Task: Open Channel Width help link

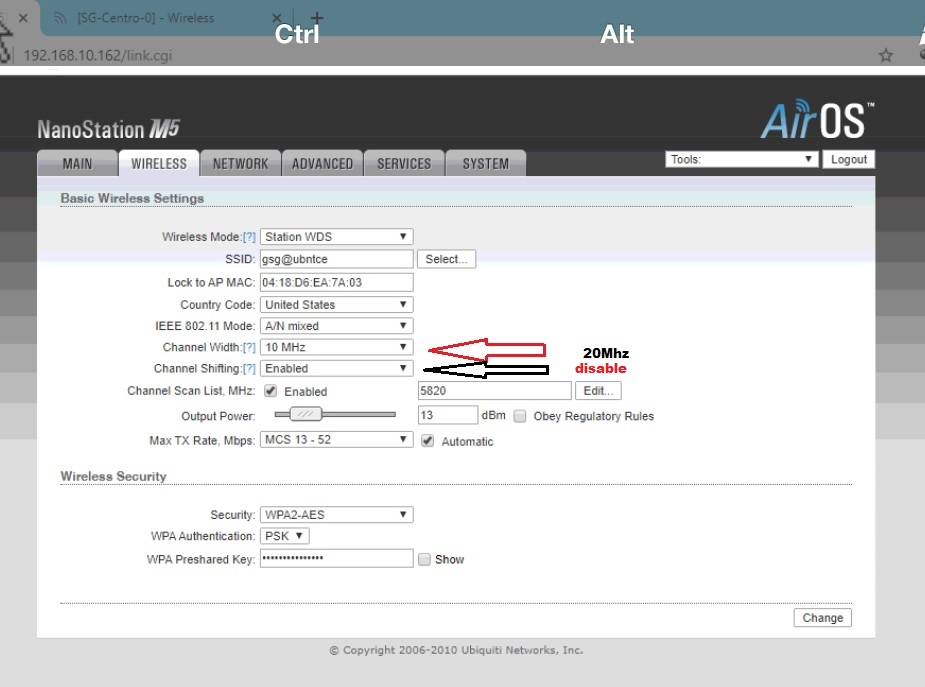Action: 250,347
